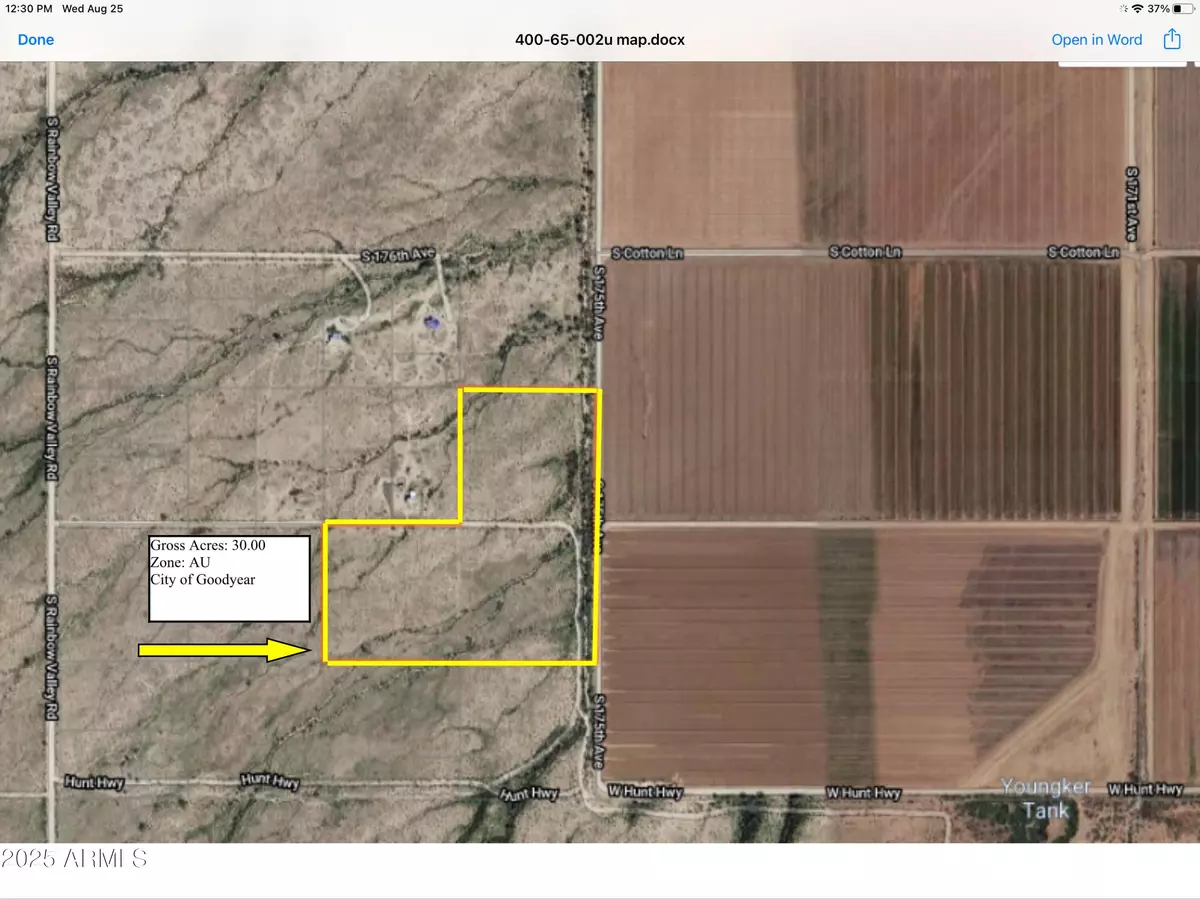The width and height of the screenshot is (1200, 899).
Task: Tap the filename 400-65-002u map.docx
Action: pyautogui.click(x=598, y=39)
